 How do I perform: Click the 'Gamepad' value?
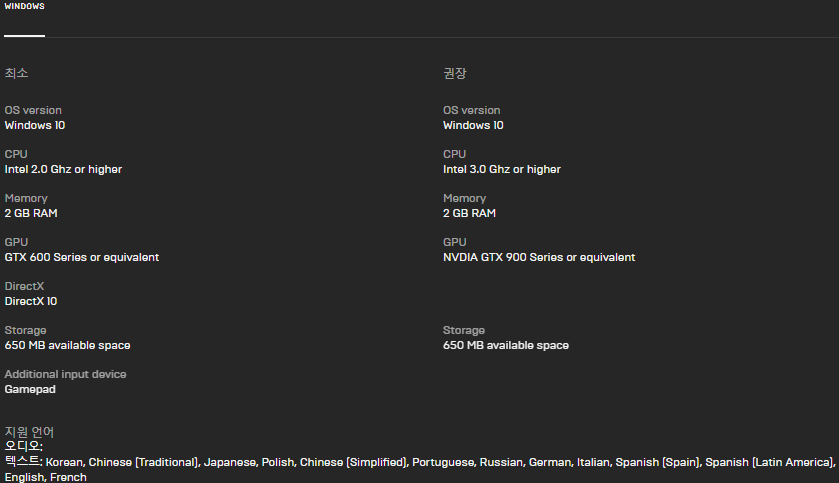click(x=30, y=389)
